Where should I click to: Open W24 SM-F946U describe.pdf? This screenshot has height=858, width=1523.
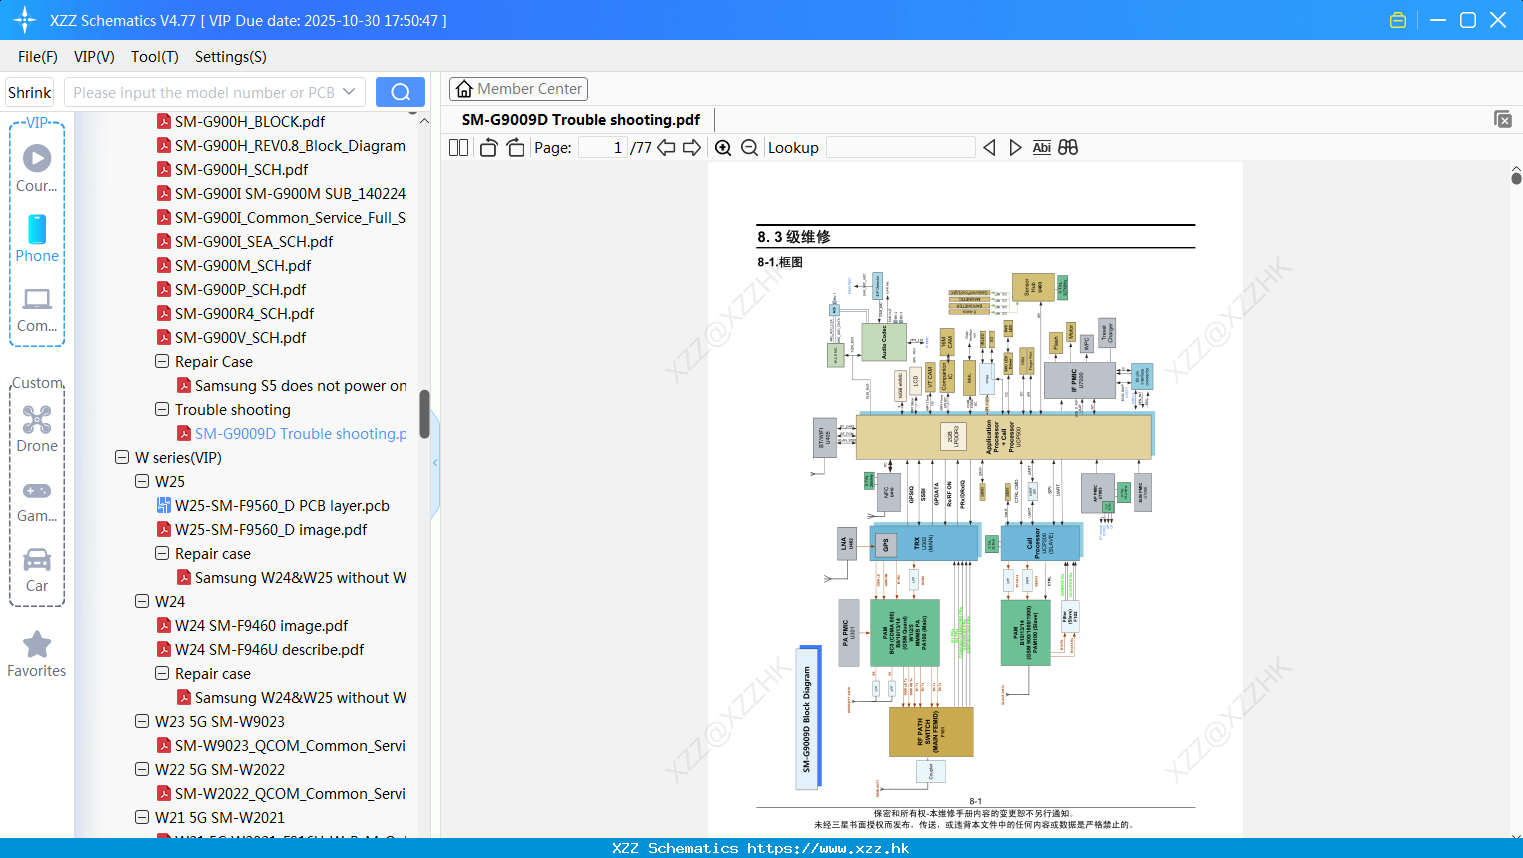pyautogui.click(x=270, y=650)
